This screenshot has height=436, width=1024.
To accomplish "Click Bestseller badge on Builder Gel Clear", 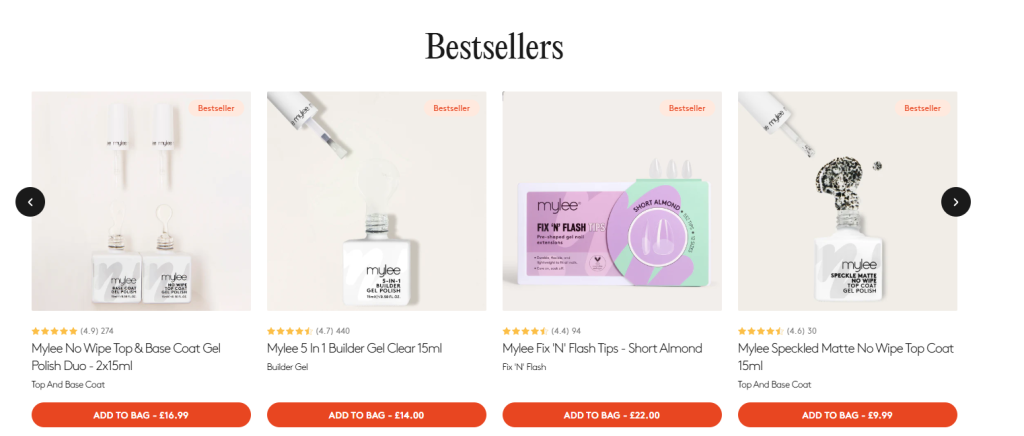I will [451, 108].
